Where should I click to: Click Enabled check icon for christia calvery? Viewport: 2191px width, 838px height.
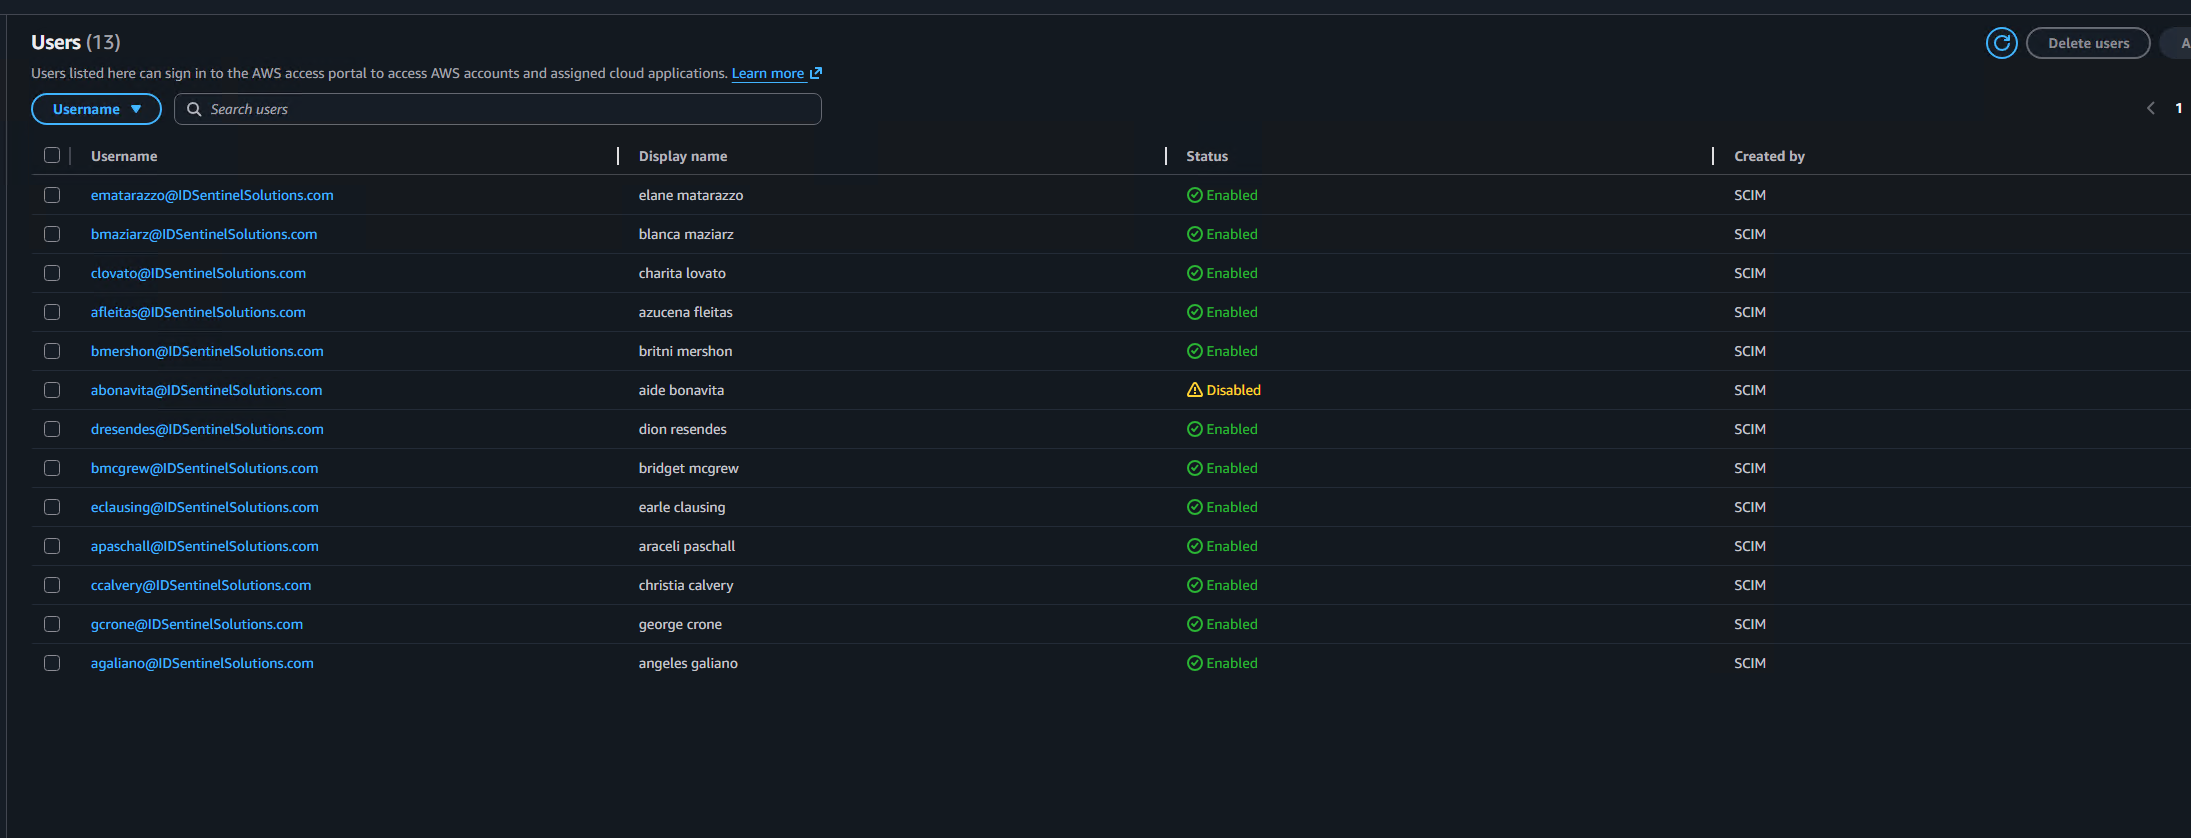click(1194, 585)
